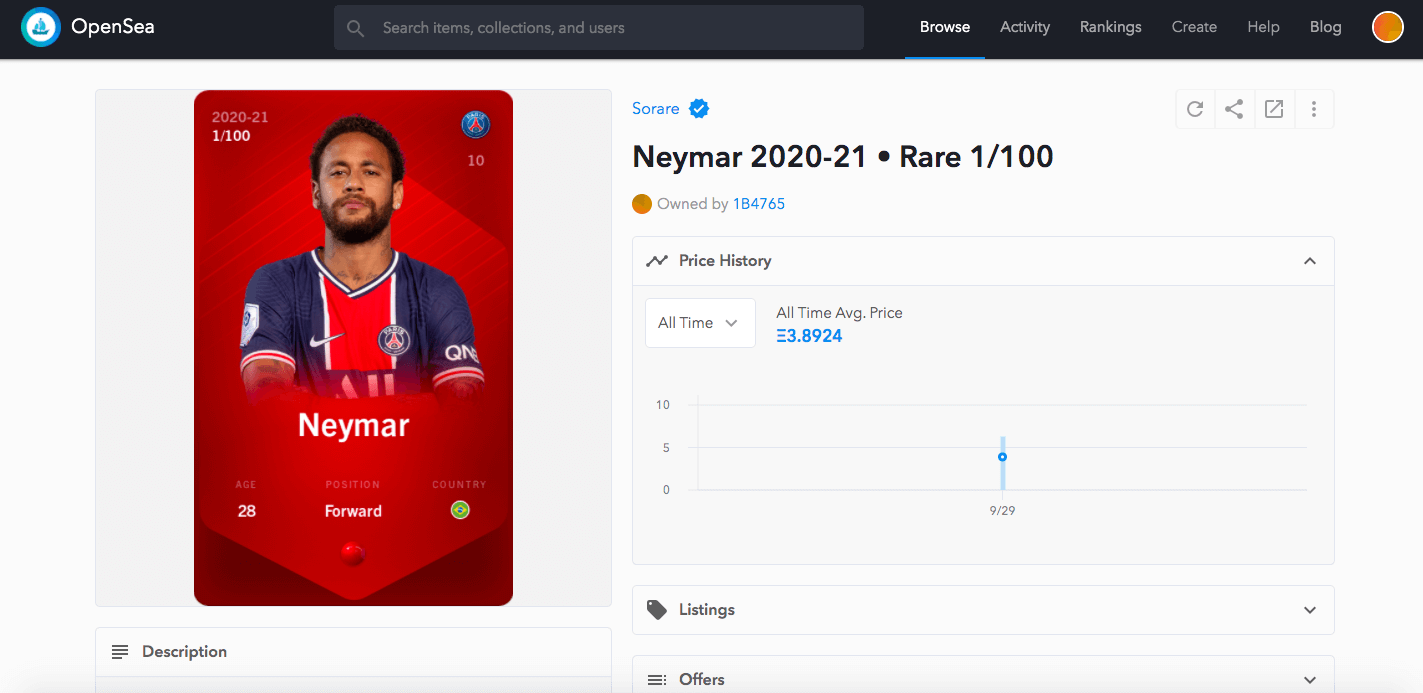1423x693 pixels.
Task: Open the external link icon
Action: [1274, 109]
